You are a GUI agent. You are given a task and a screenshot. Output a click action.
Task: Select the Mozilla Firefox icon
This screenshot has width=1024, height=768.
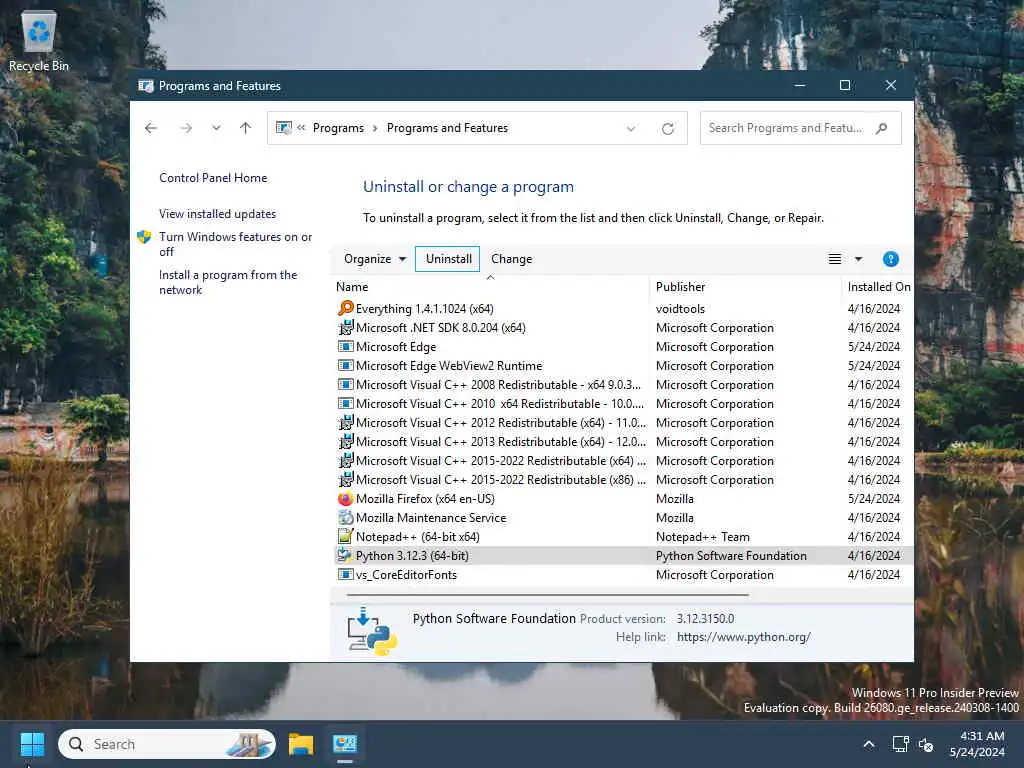click(345, 499)
